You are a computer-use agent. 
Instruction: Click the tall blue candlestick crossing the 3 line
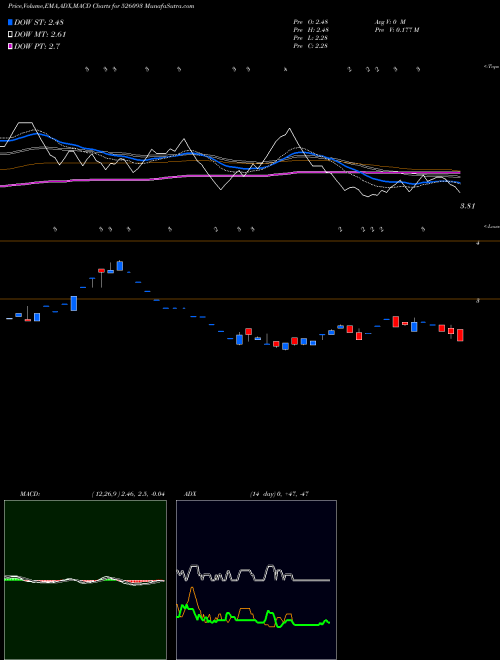coord(74,303)
